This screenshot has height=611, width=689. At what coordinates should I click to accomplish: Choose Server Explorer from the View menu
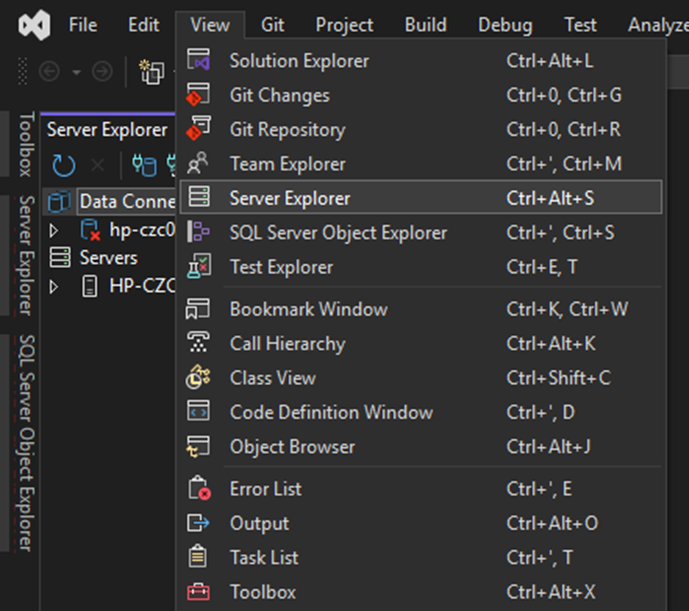click(290, 198)
